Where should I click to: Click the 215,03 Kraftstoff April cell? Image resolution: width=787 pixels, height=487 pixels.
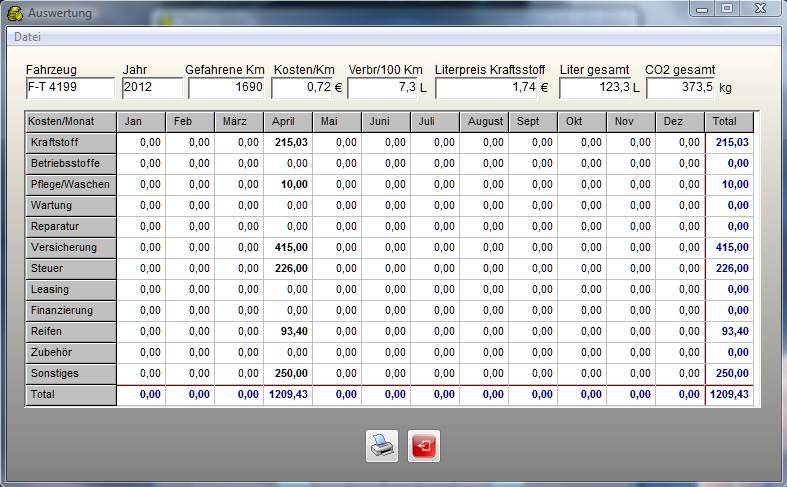288,143
